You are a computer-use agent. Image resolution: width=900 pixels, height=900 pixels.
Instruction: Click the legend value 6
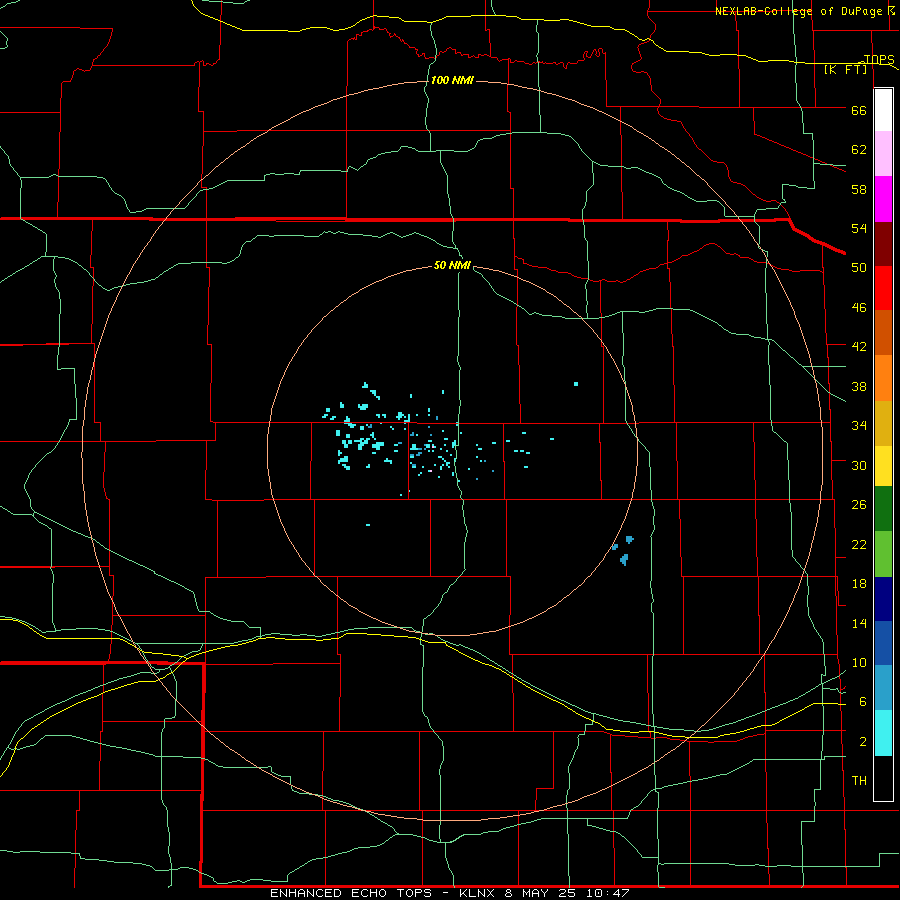coord(863,702)
